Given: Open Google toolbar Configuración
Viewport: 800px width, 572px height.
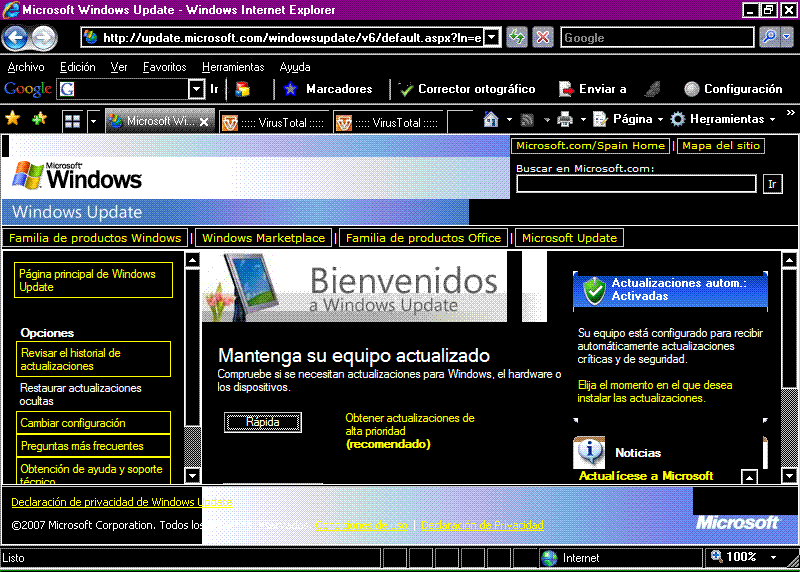Looking at the screenshot, I should (x=733, y=89).
